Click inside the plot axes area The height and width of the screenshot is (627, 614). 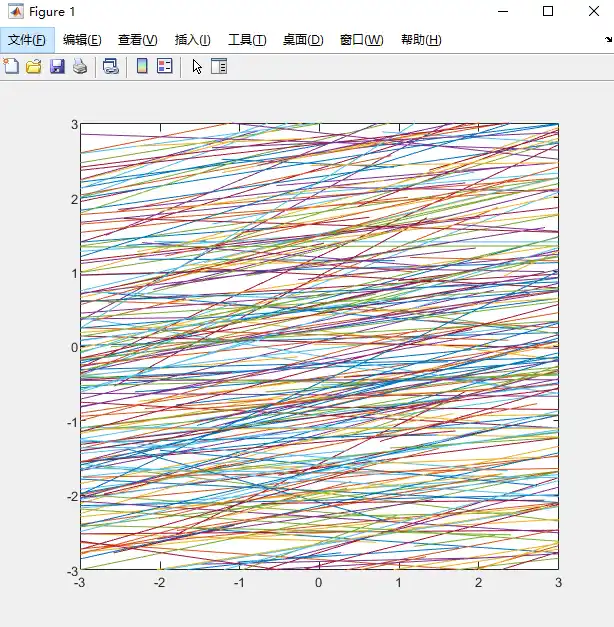point(319,346)
